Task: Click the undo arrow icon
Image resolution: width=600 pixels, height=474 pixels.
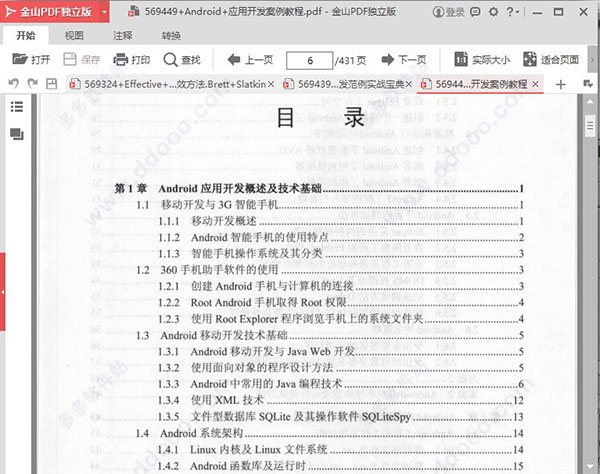Action: [14, 83]
